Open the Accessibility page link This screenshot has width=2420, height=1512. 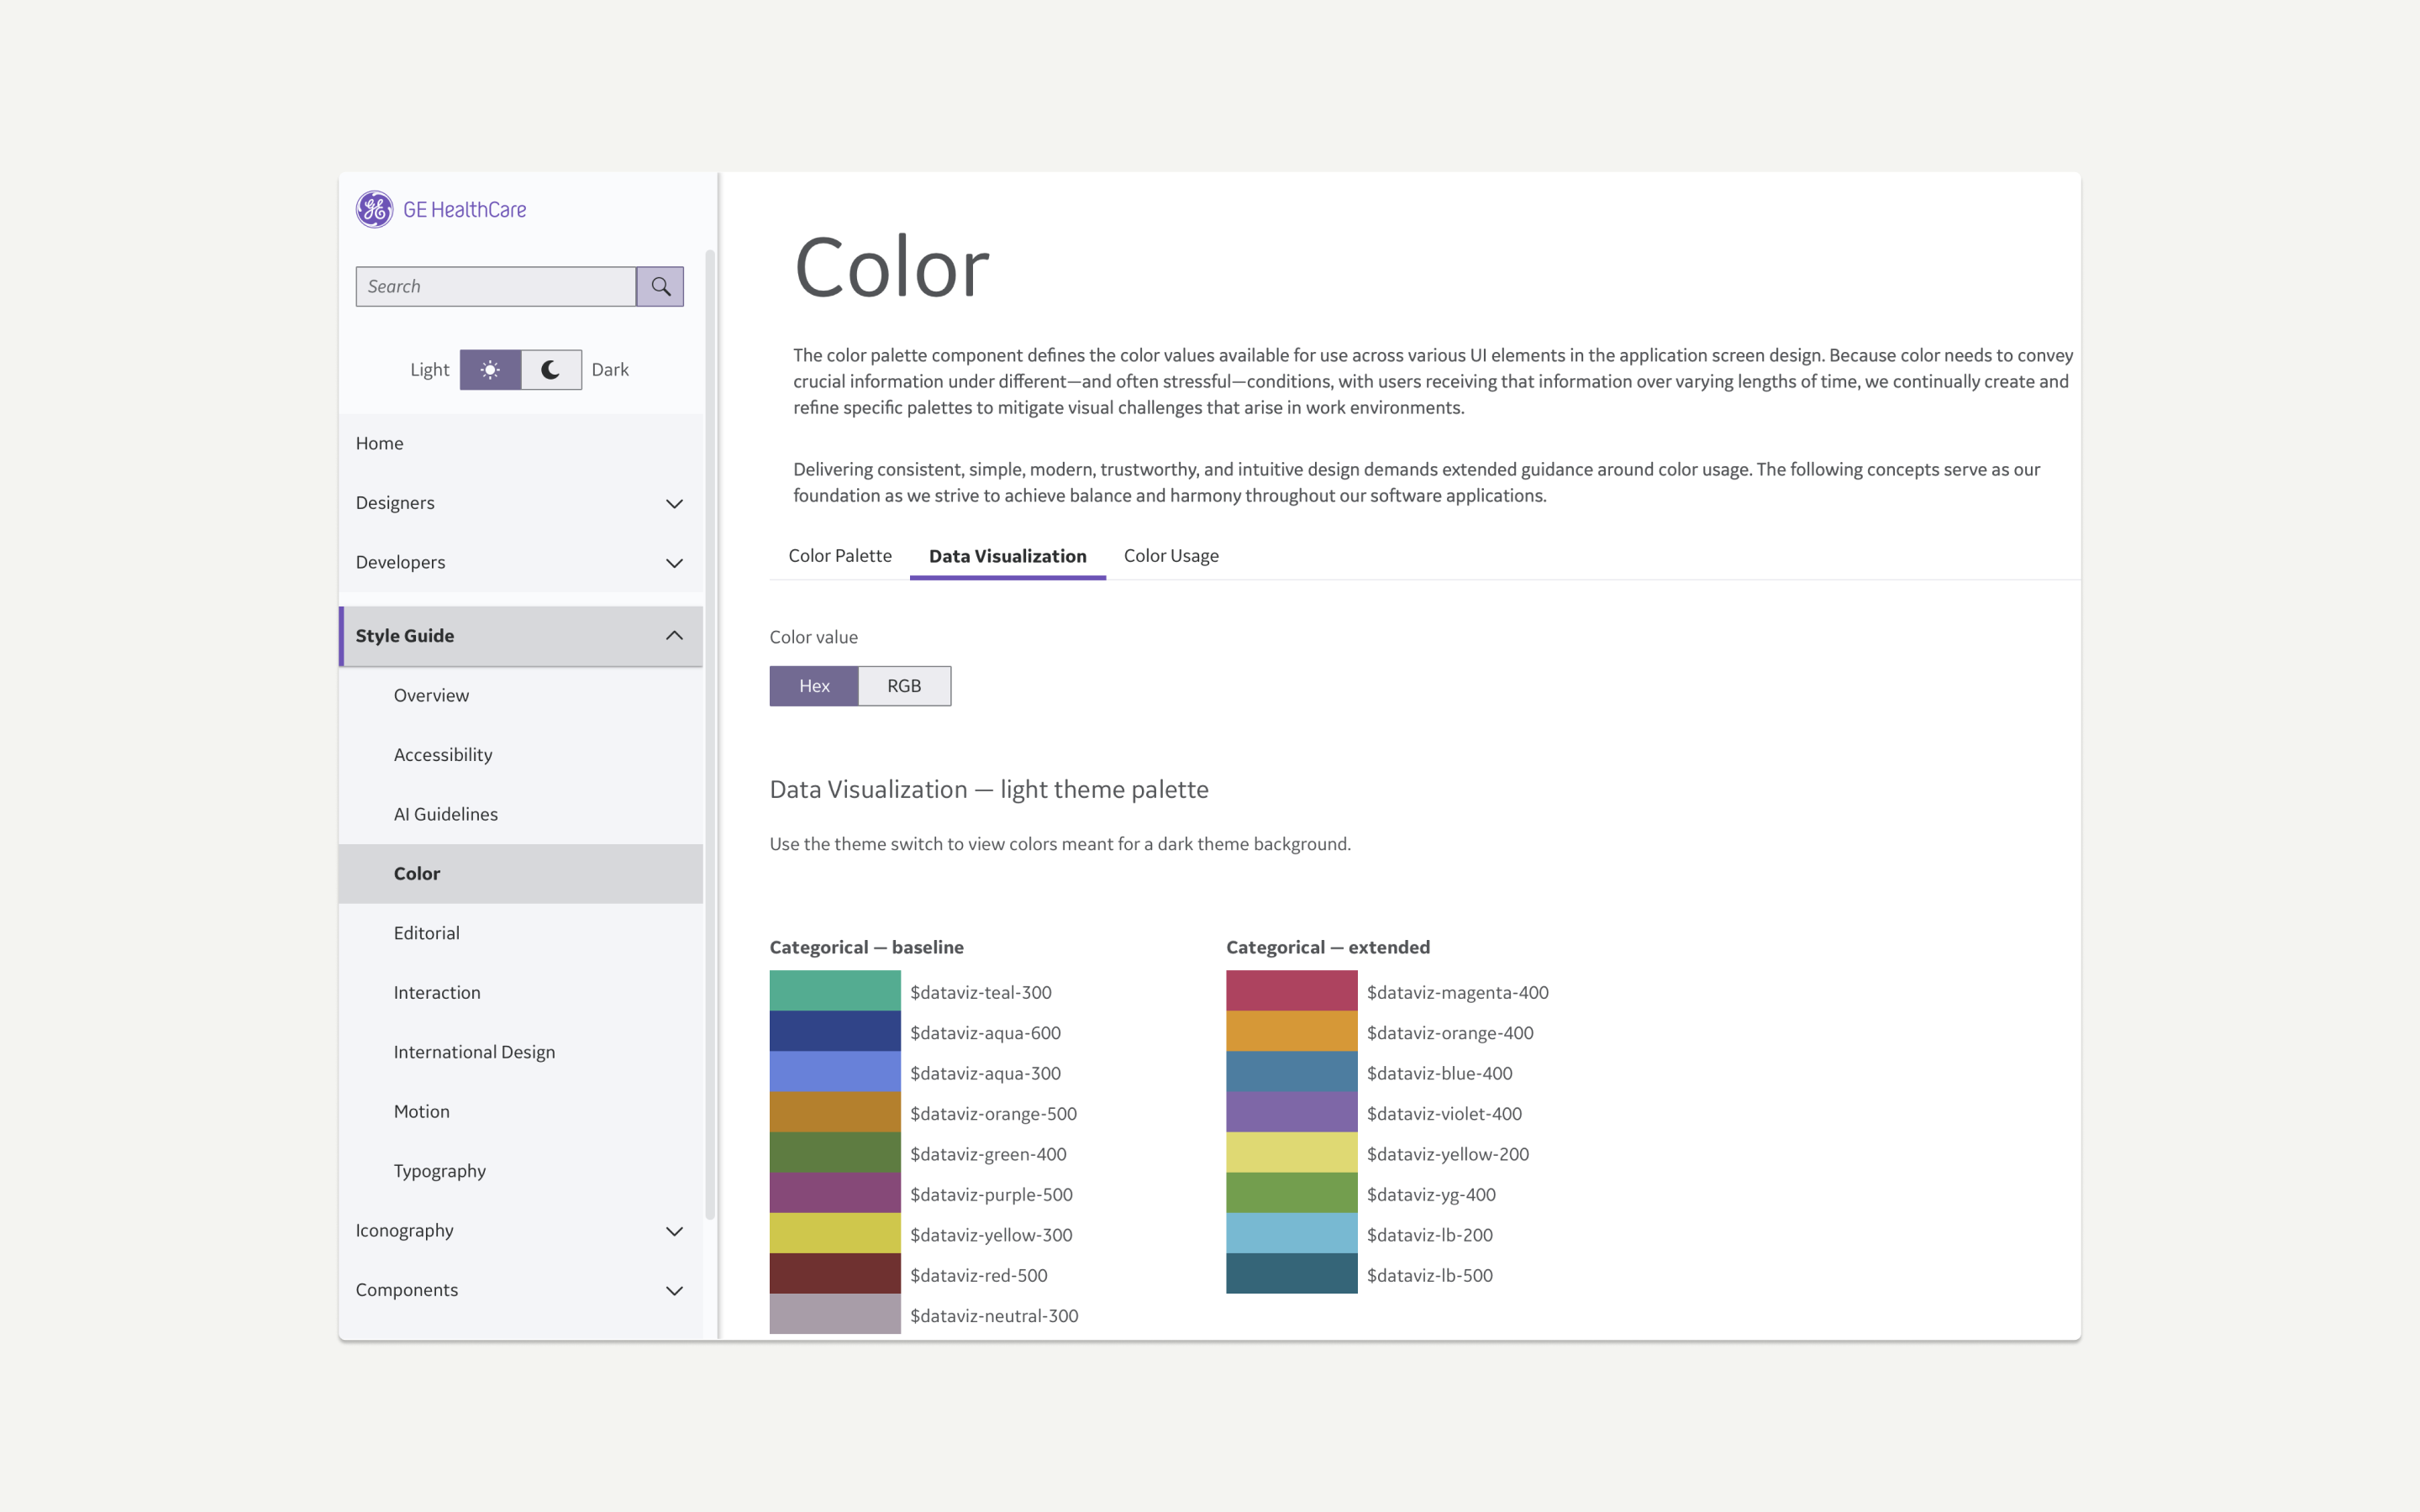click(x=442, y=755)
